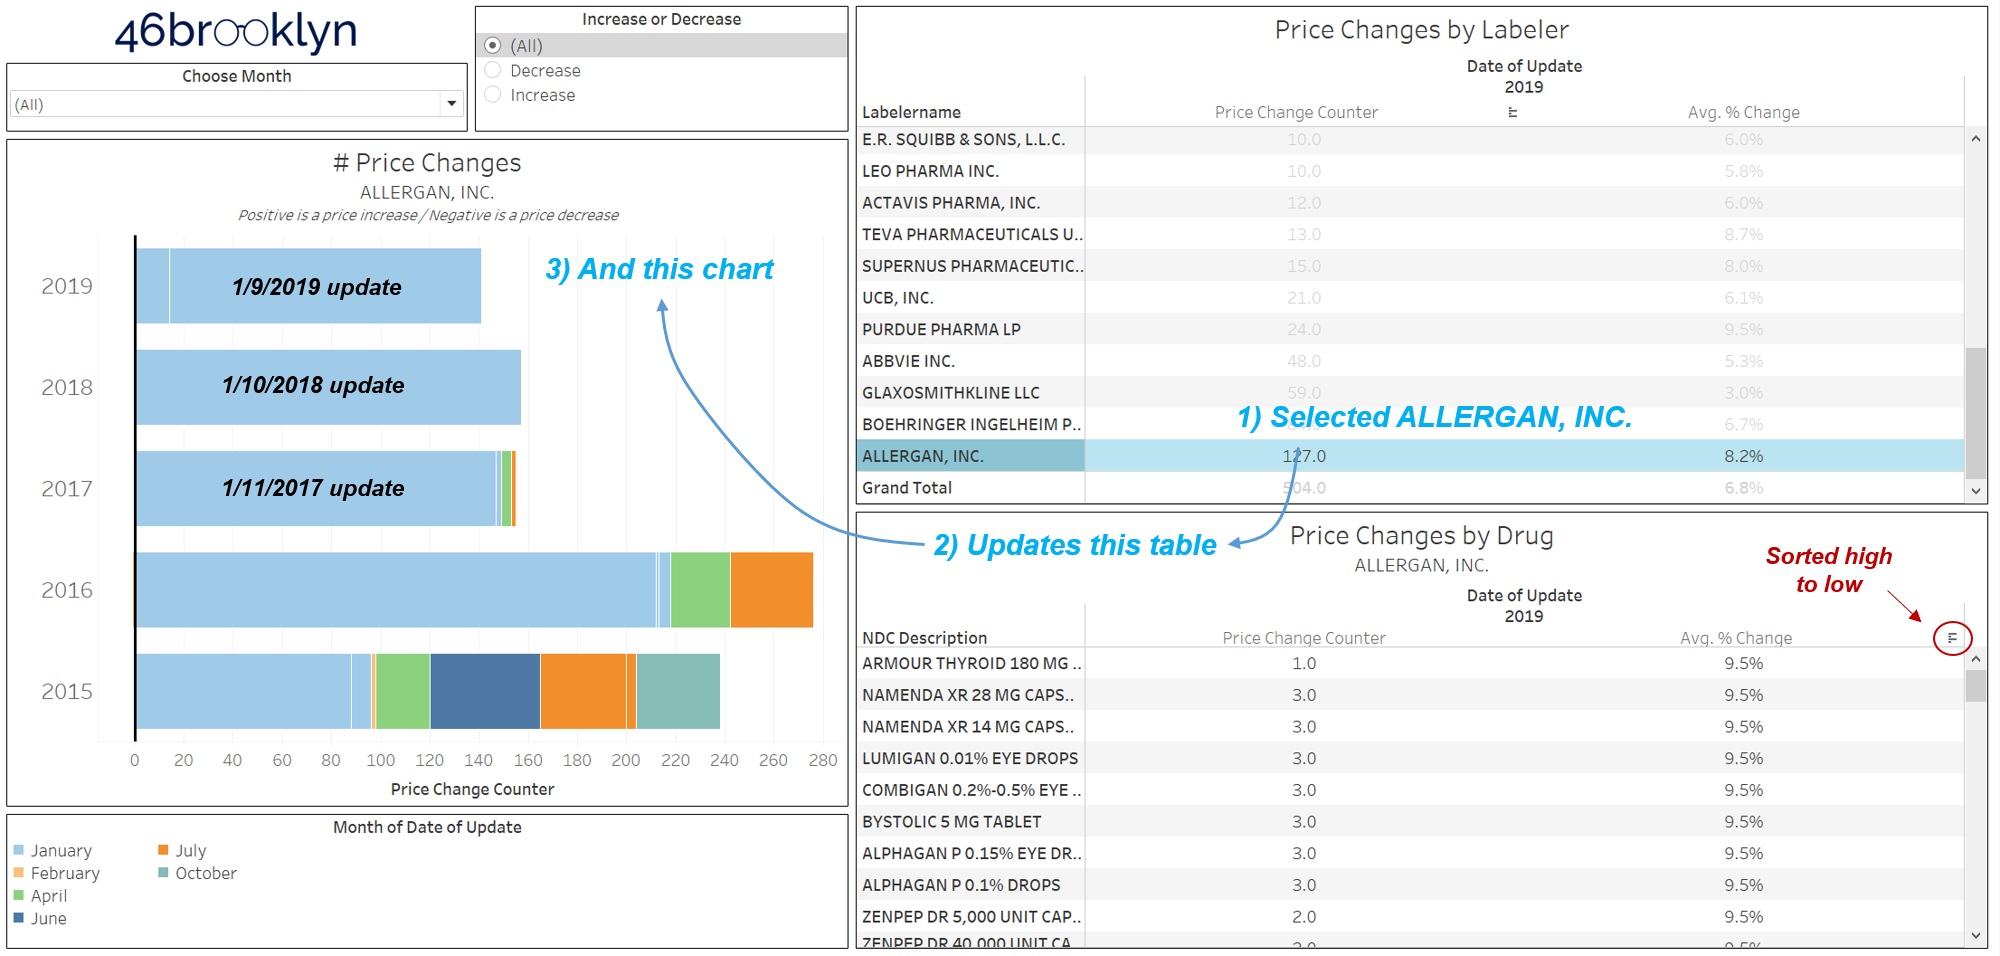Click the green April segment of 2016 bar
Viewport: 2000px width, 956px height.
[701, 590]
